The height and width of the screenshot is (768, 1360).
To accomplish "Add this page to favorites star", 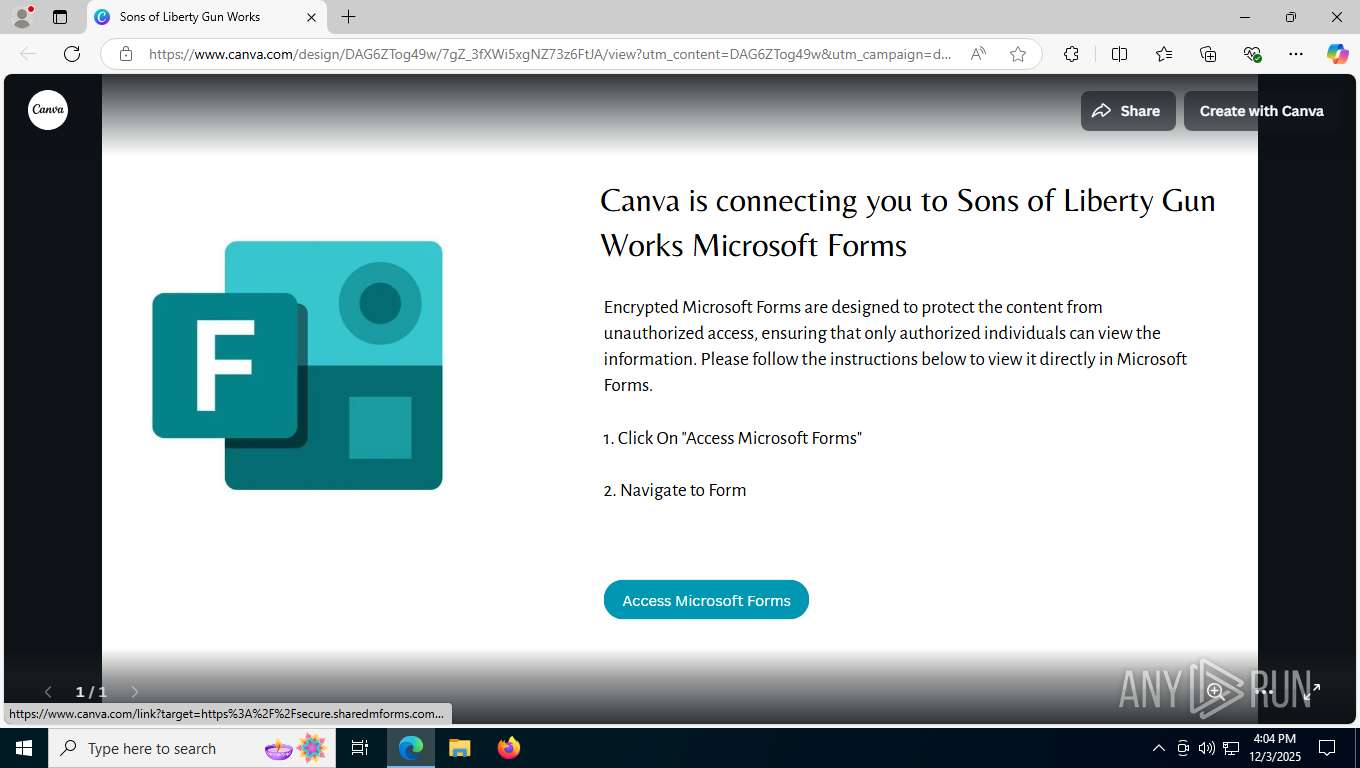I will [x=1018, y=54].
